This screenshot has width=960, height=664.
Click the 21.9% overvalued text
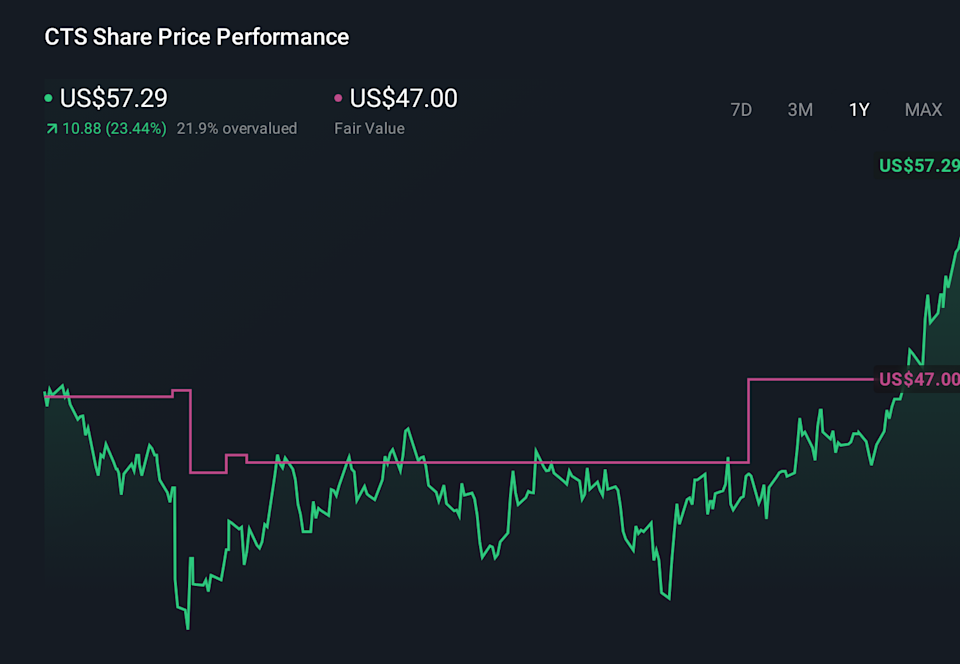(x=237, y=128)
